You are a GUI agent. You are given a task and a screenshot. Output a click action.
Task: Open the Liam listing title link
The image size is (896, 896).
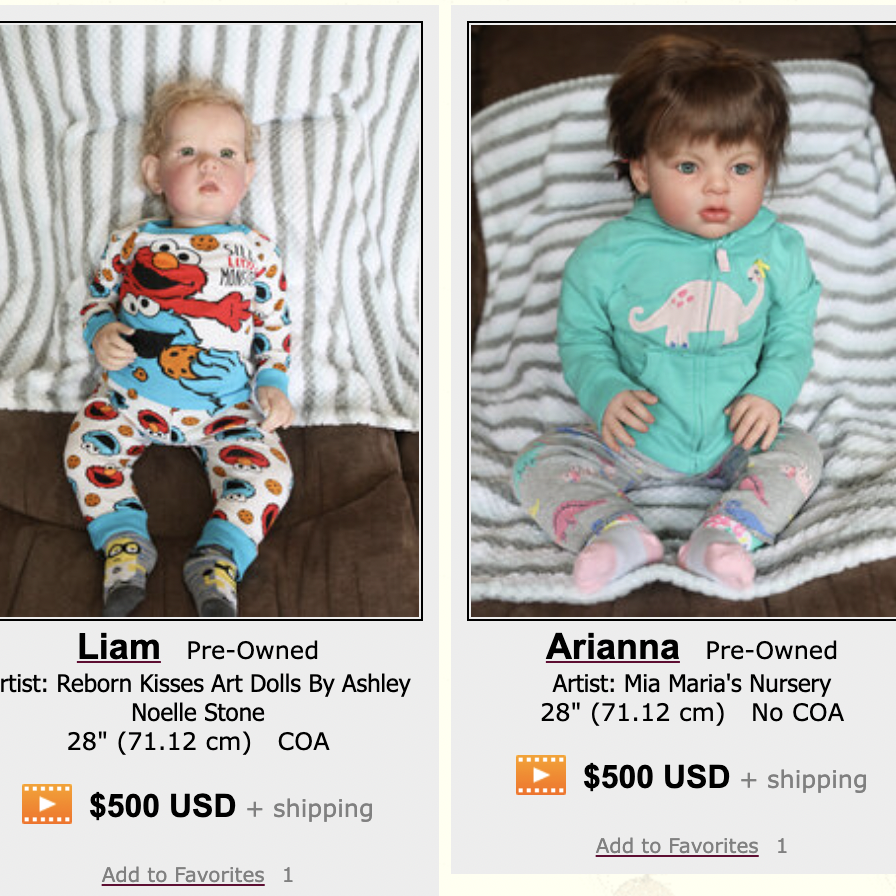(119, 647)
